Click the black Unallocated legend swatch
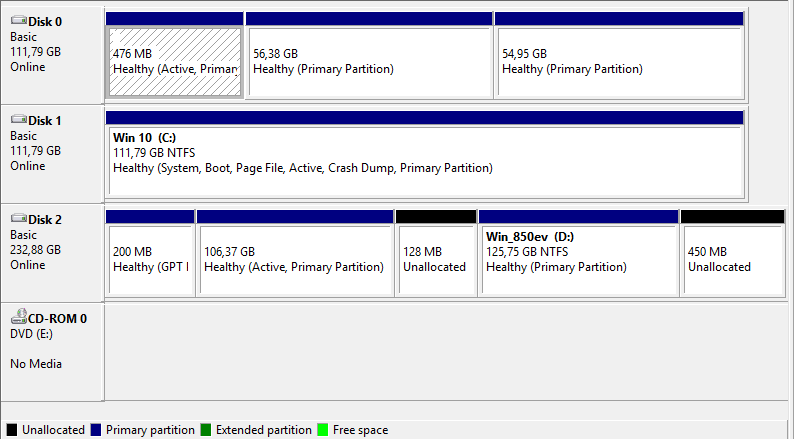This screenshot has height=439, width=794. [12, 430]
